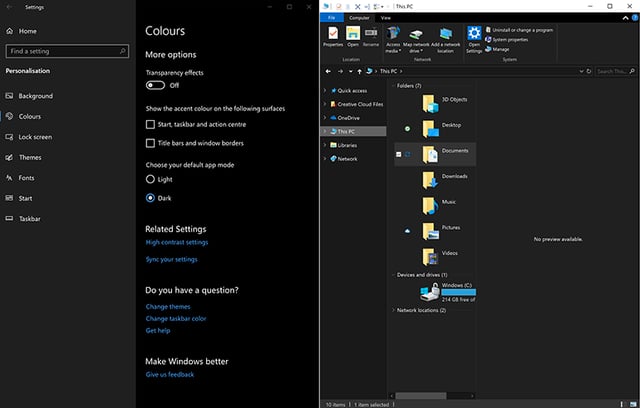
Task: Click Sync your settings link
Action: (x=171, y=259)
